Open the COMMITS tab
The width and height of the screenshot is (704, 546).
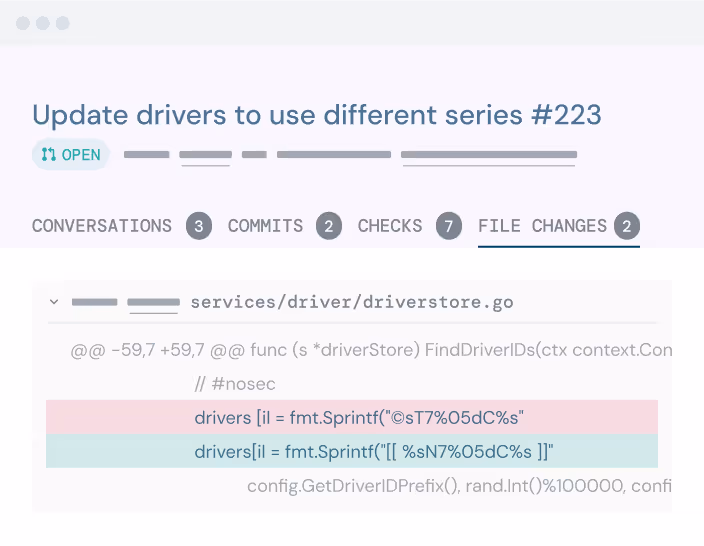click(x=265, y=226)
